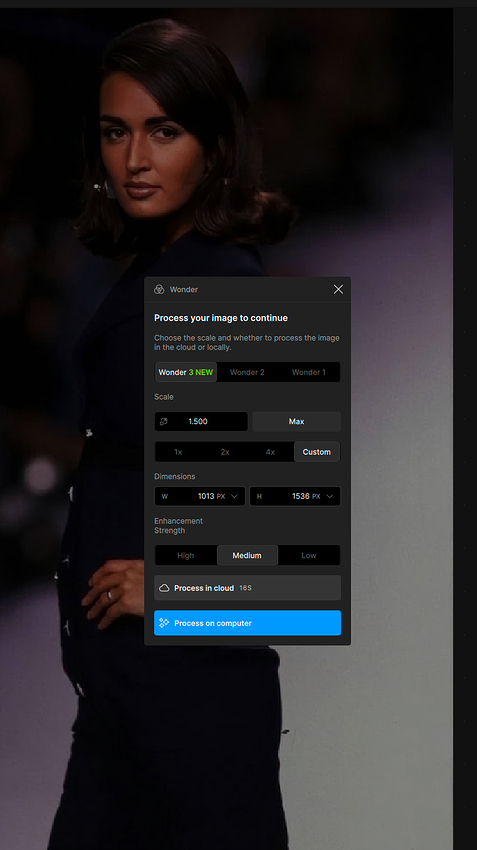This screenshot has width=477, height=850.
Task: Click the 16S time estimate text
Action: point(246,588)
